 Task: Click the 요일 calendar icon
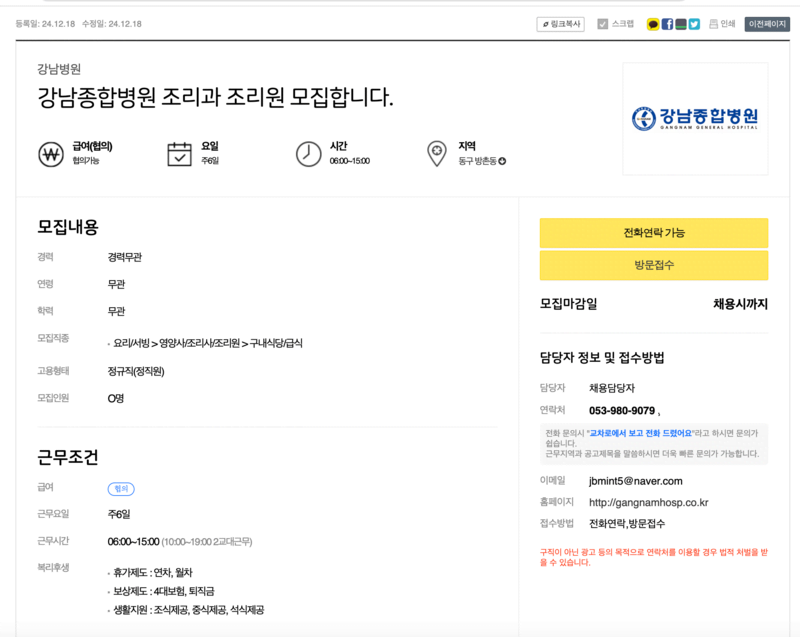pos(178,151)
